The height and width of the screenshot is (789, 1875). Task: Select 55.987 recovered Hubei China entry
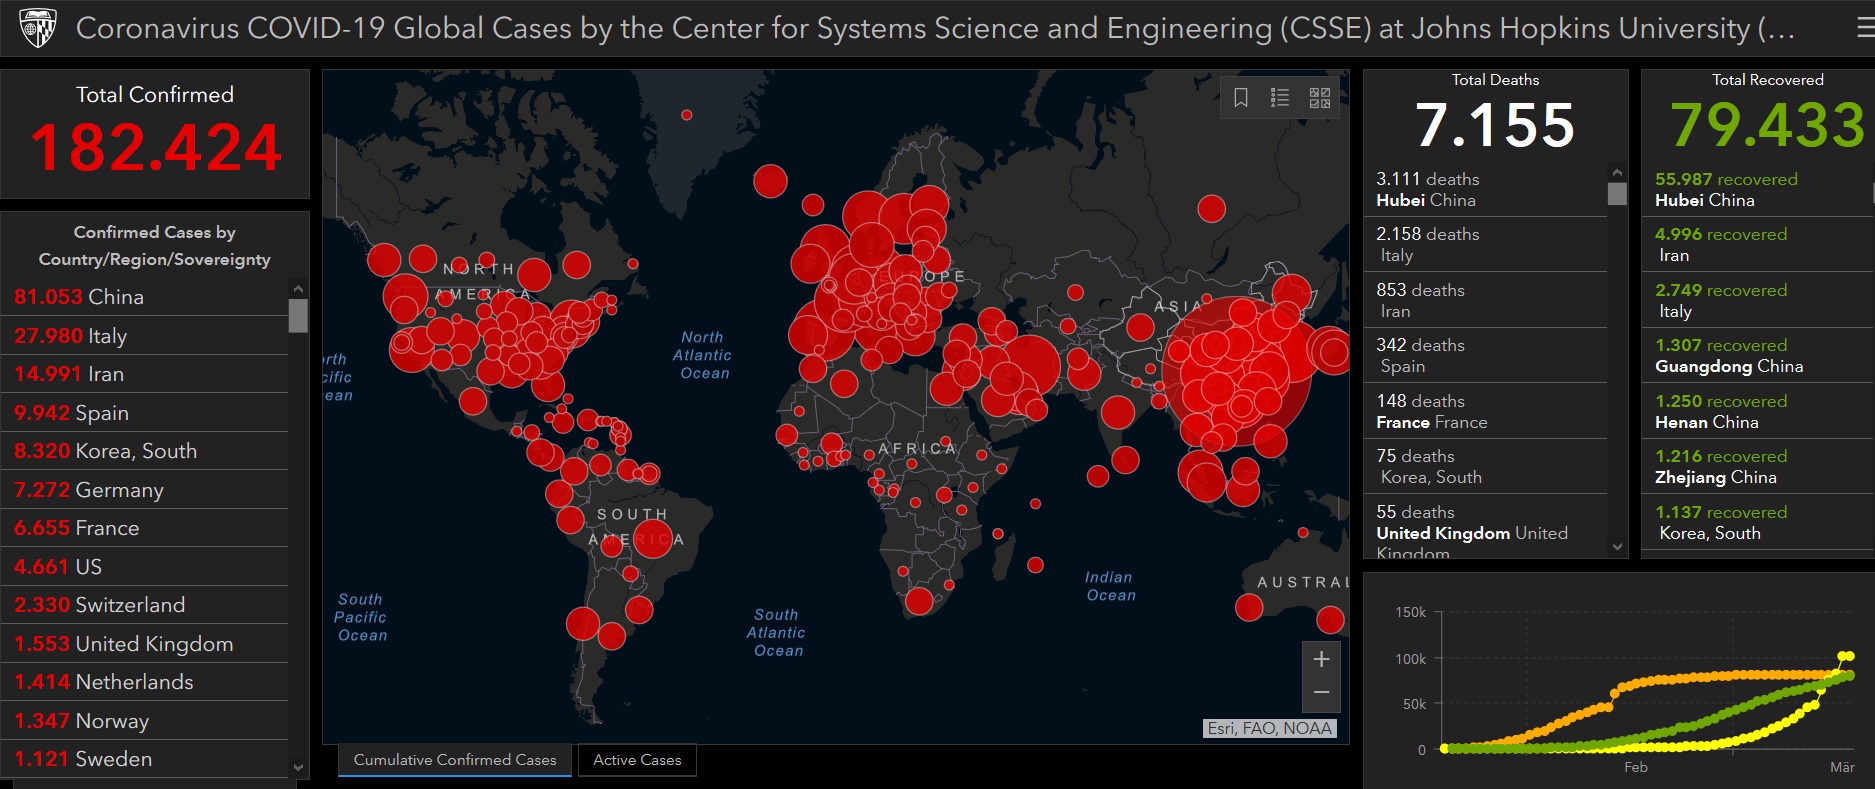1758,189
